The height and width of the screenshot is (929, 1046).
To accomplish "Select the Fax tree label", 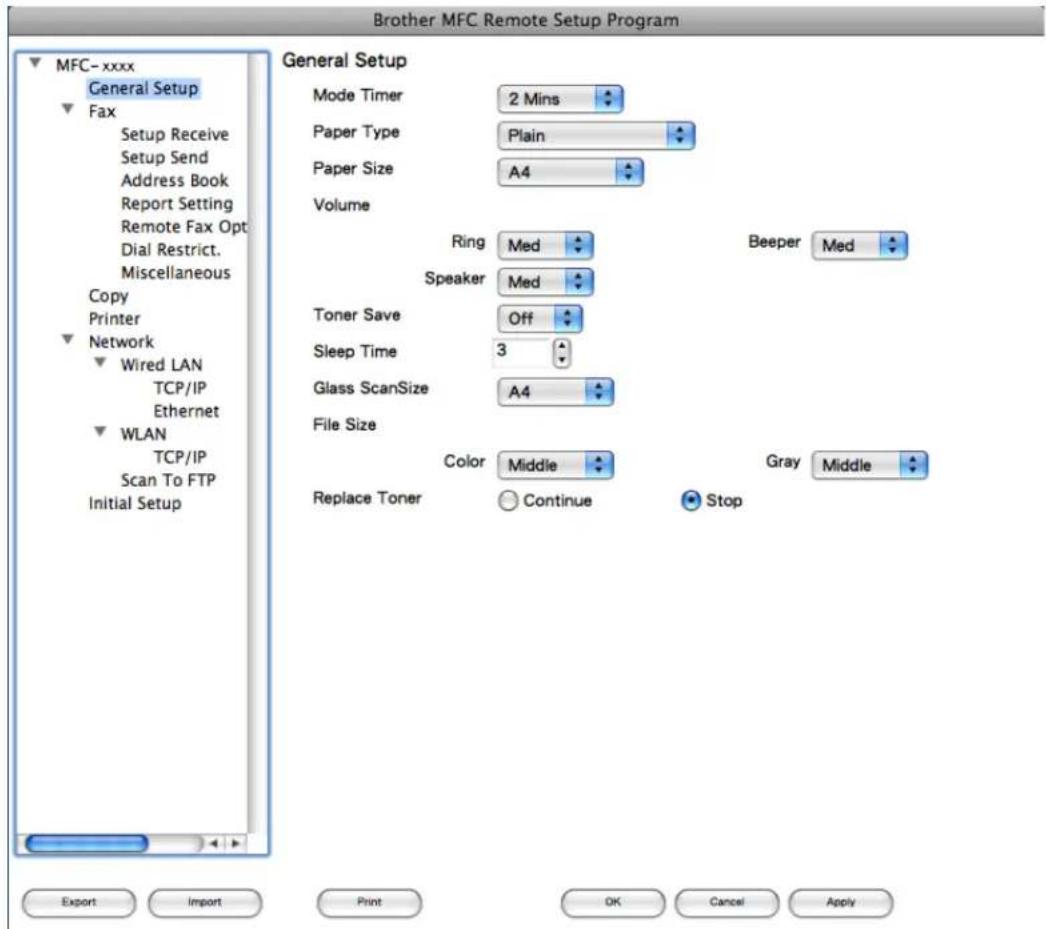I will click(x=102, y=111).
